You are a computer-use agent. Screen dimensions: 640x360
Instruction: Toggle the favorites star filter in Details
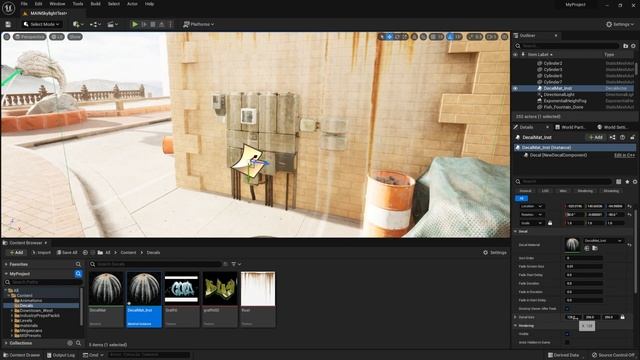[x=627, y=182]
